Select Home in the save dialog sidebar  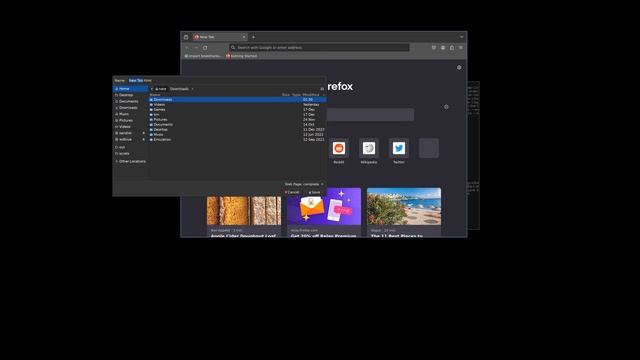(x=130, y=89)
